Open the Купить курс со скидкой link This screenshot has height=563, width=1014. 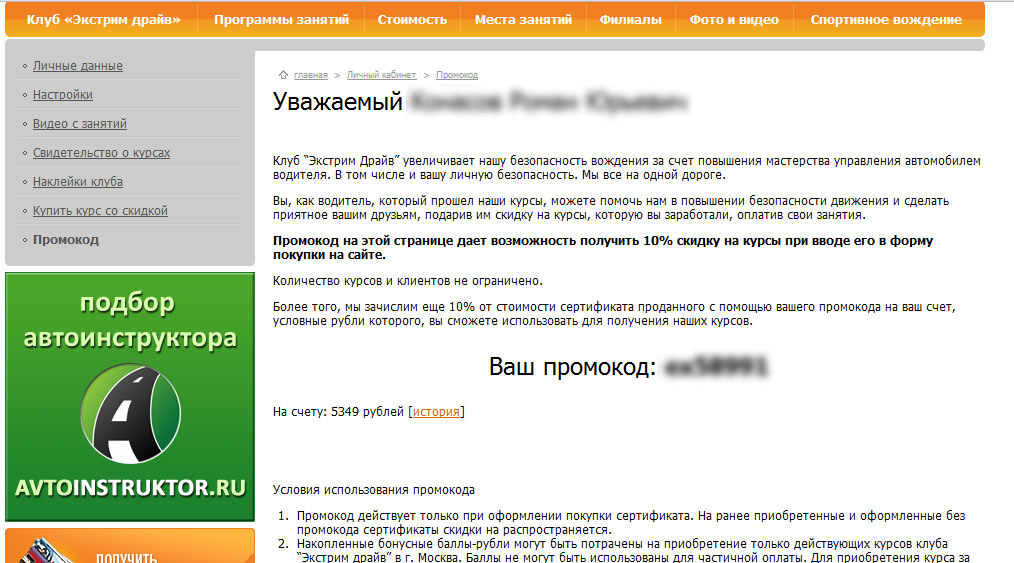tap(100, 211)
